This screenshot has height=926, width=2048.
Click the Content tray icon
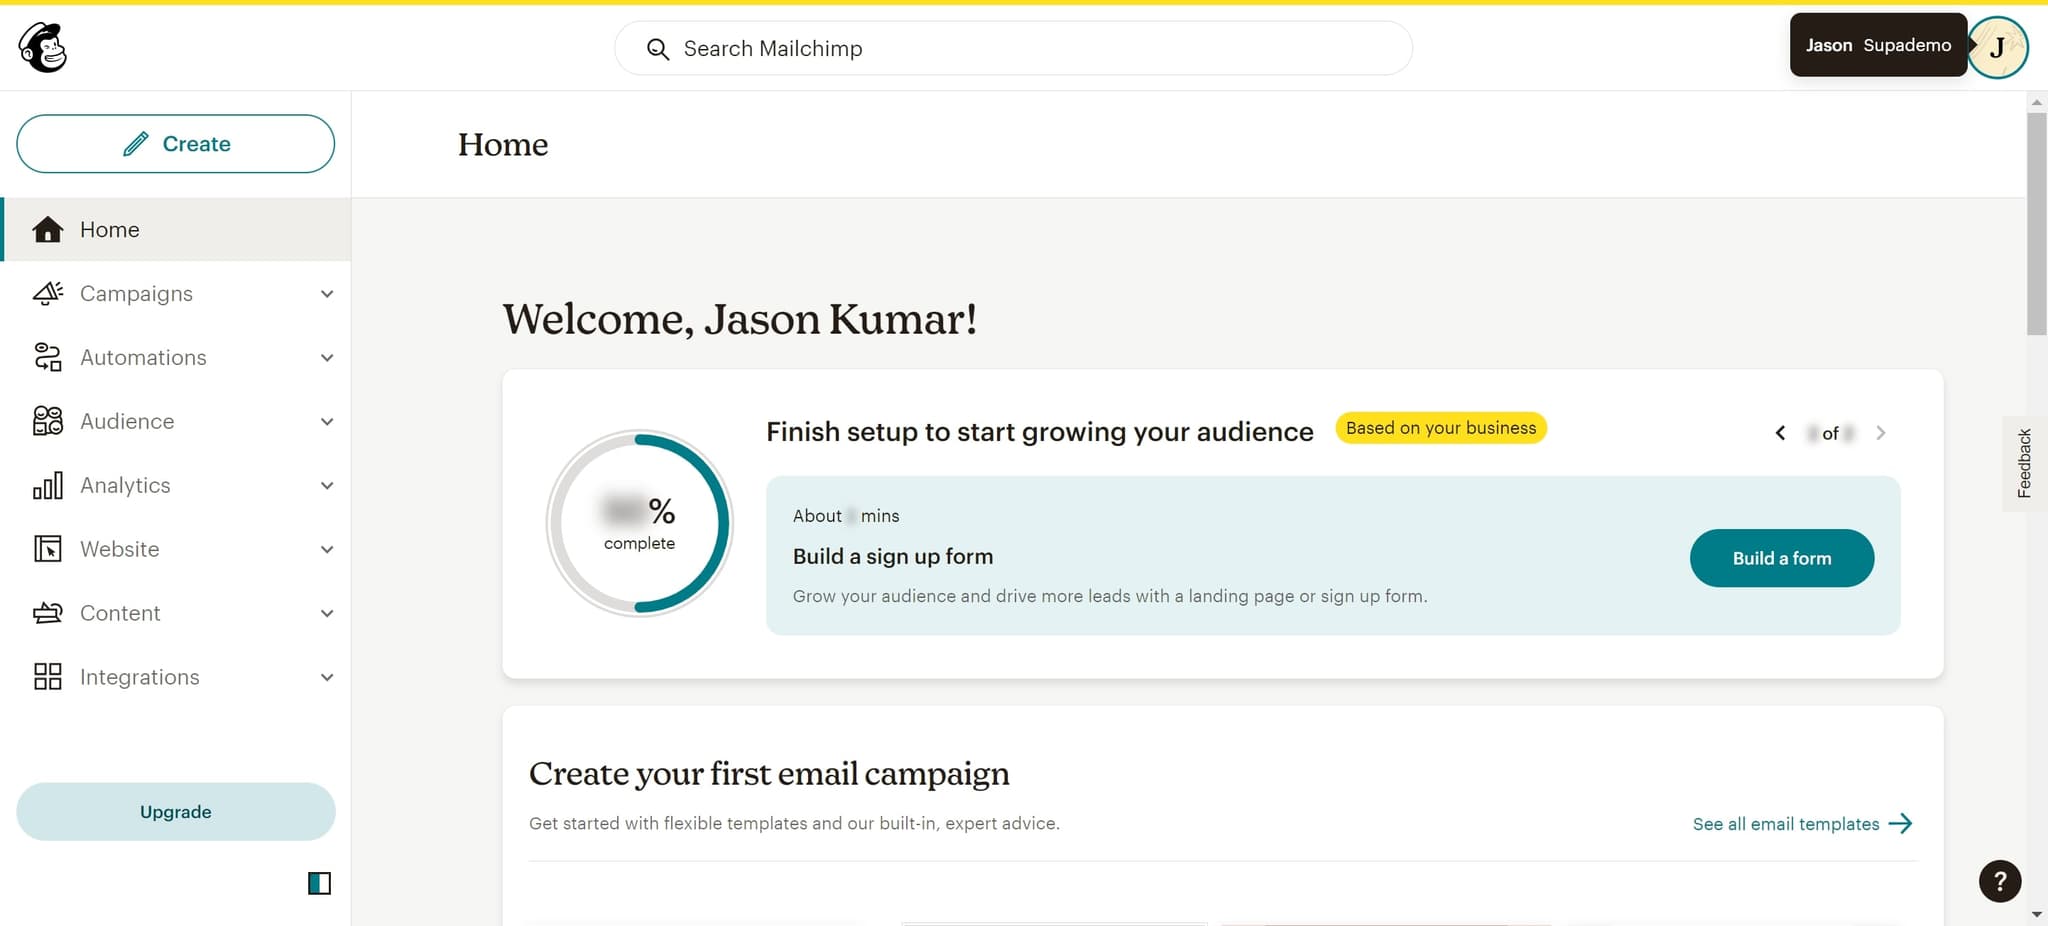(x=47, y=613)
